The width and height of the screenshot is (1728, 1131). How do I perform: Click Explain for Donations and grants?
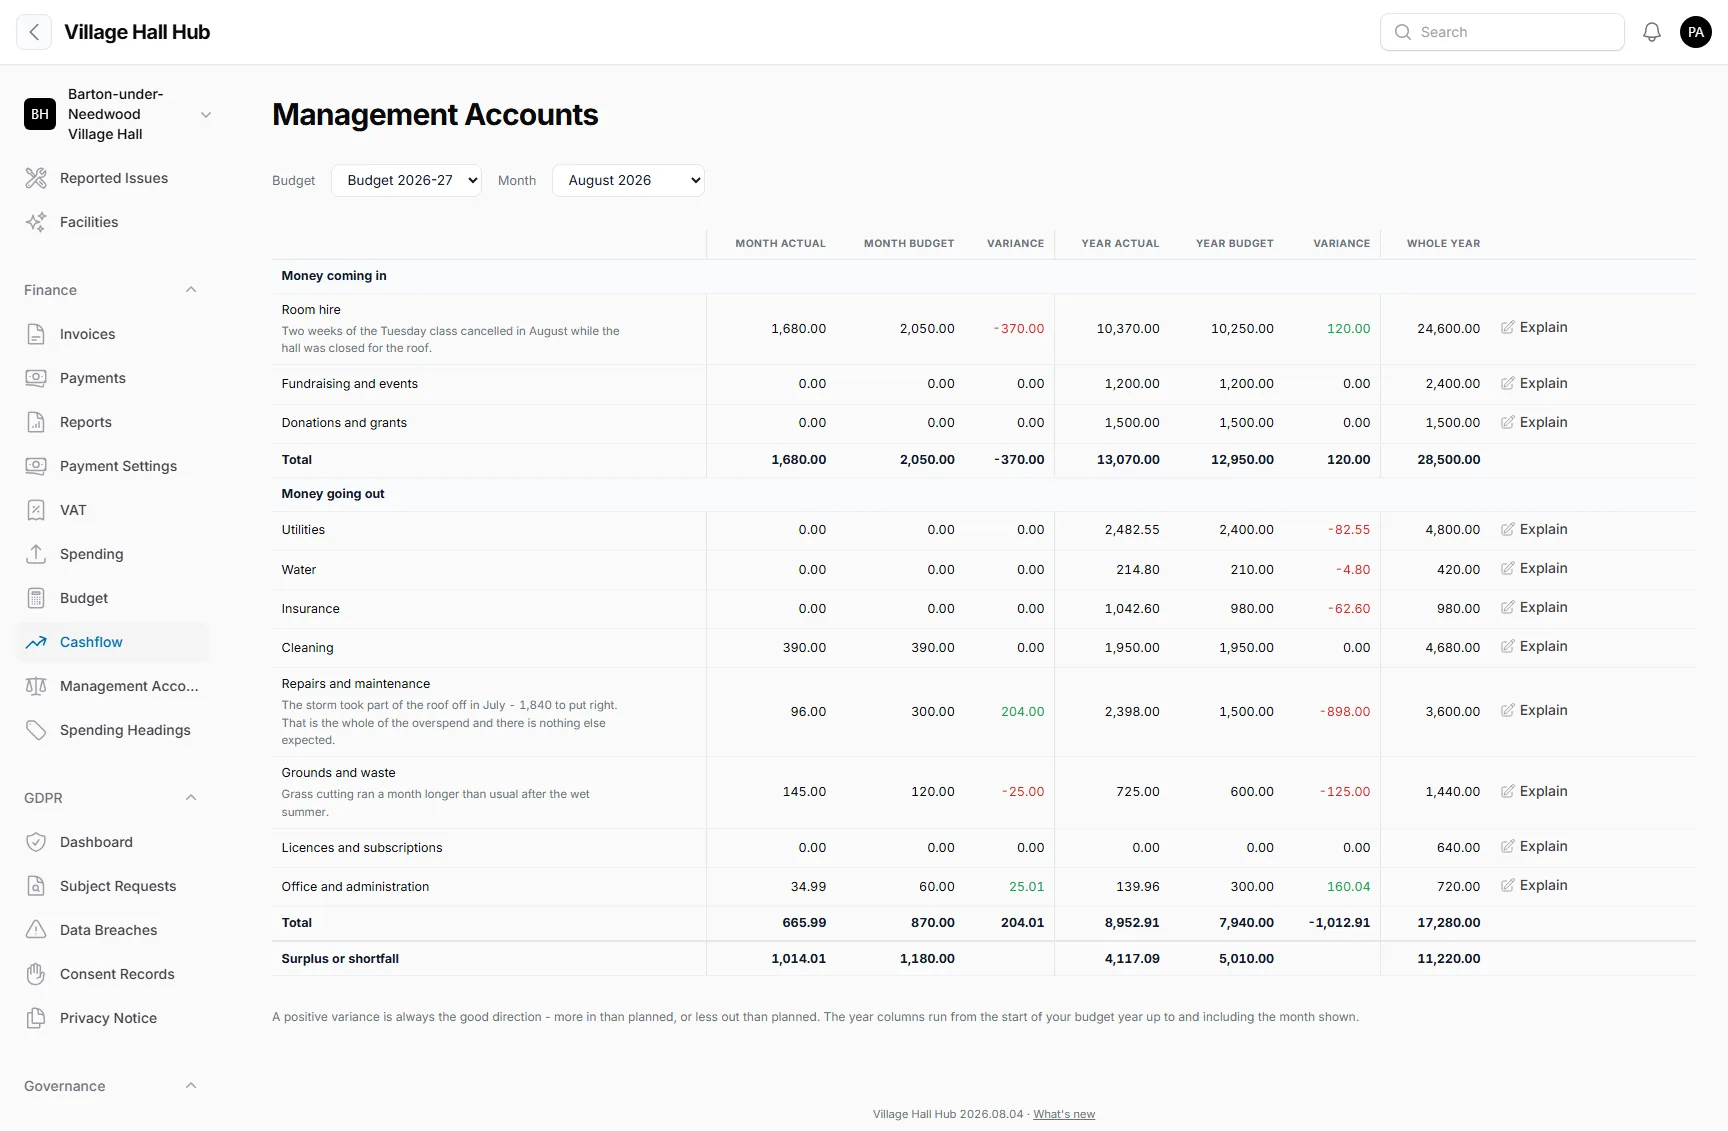coord(1534,422)
